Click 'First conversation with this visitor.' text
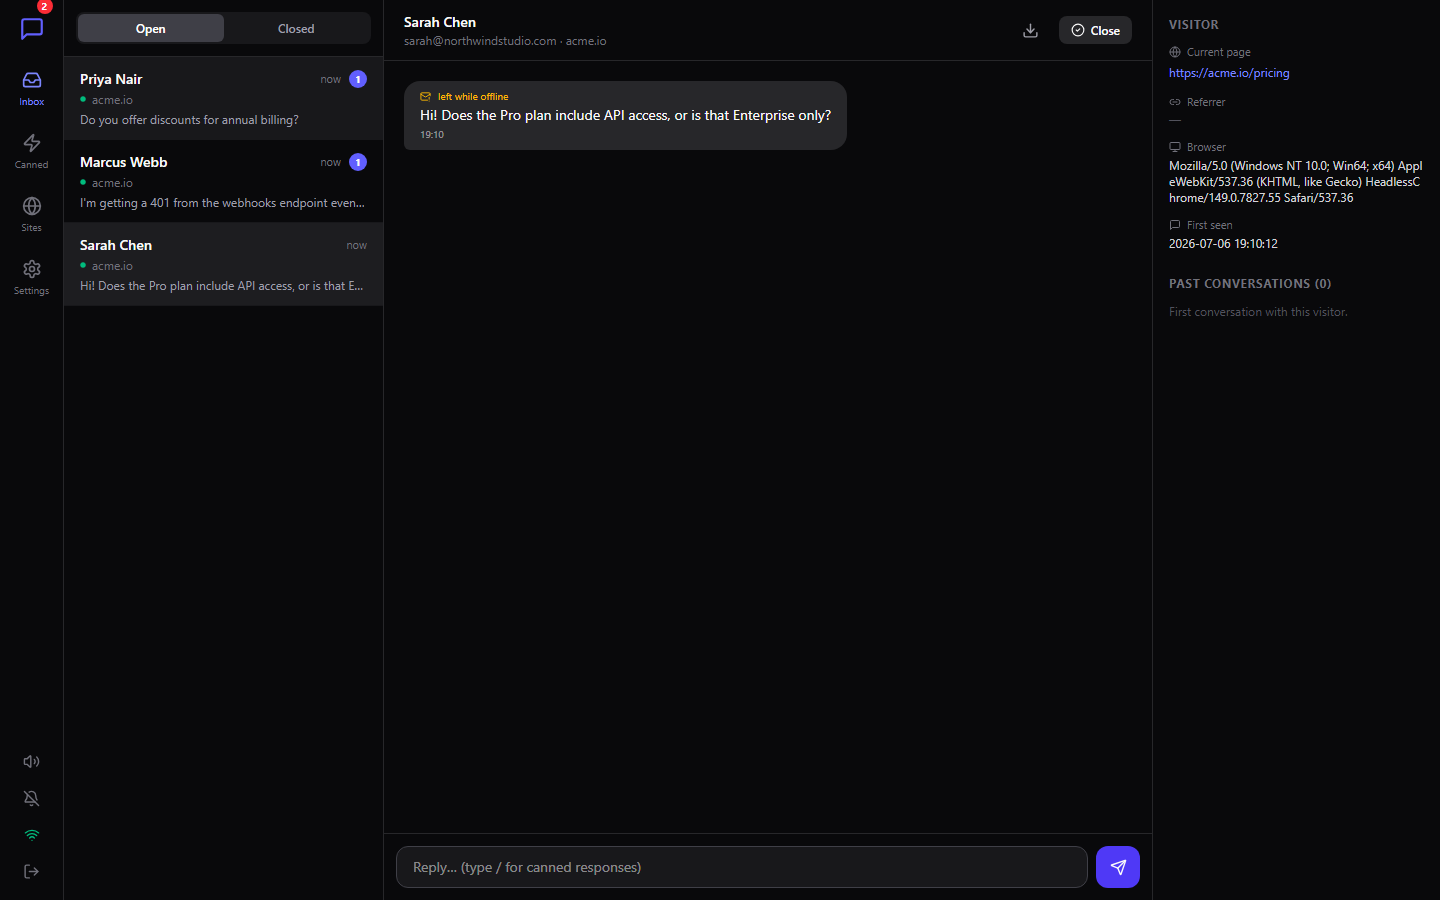The height and width of the screenshot is (900, 1440). tap(1258, 312)
